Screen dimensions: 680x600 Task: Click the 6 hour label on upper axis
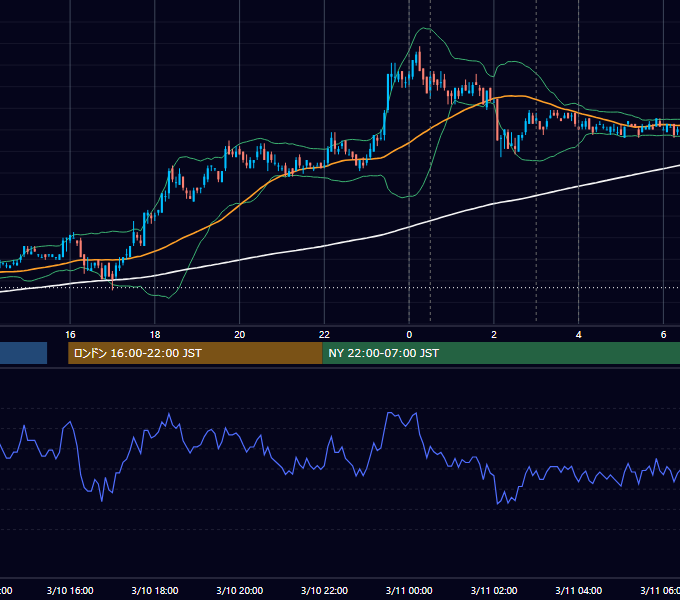pyautogui.click(x=663, y=335)
